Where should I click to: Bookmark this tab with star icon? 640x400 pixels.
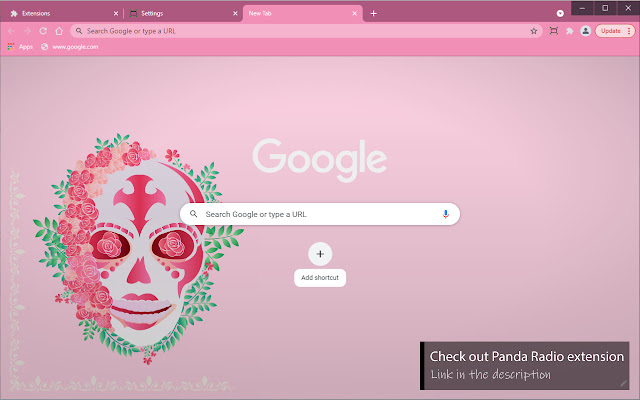click(533, 31)
